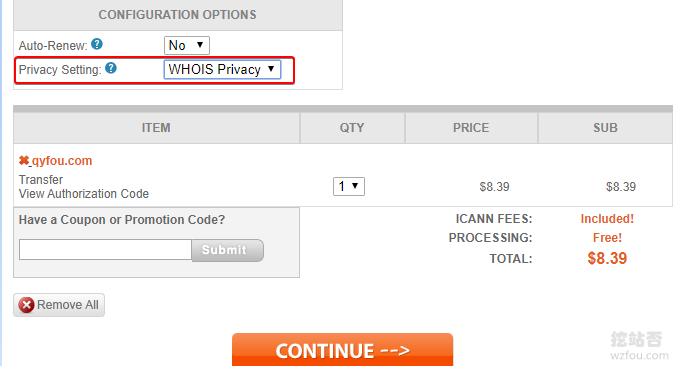Click the PRICE column header

click(471, 128)
